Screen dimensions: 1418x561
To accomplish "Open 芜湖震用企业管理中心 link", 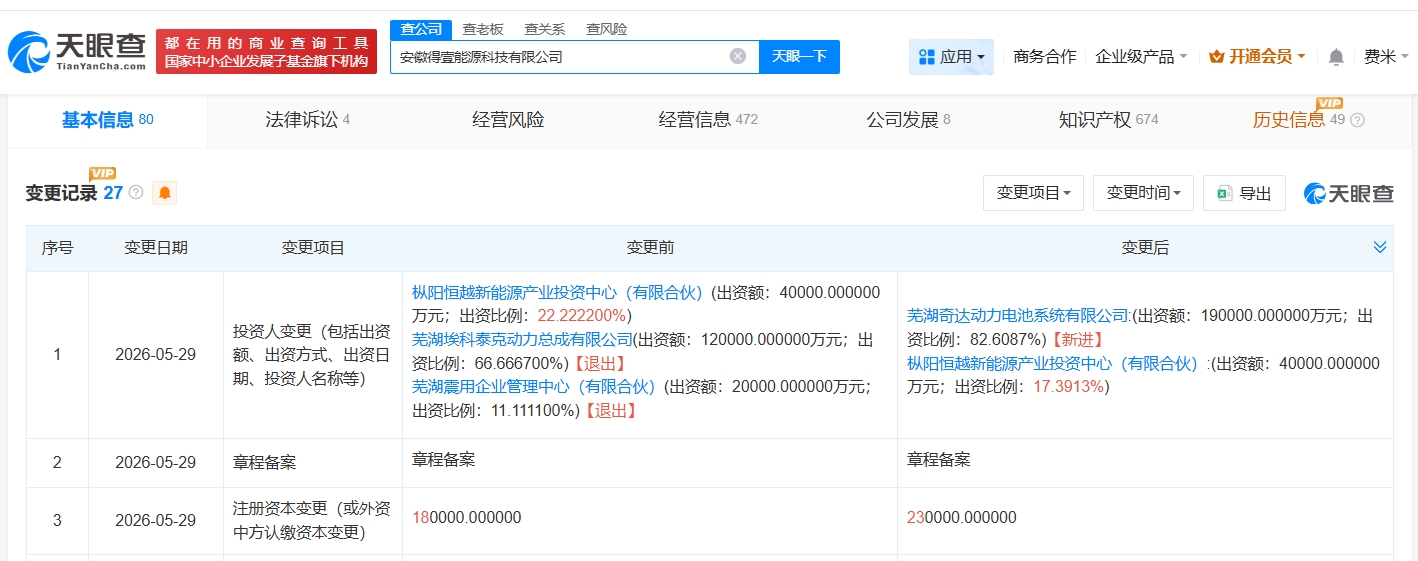I will 534,386.
